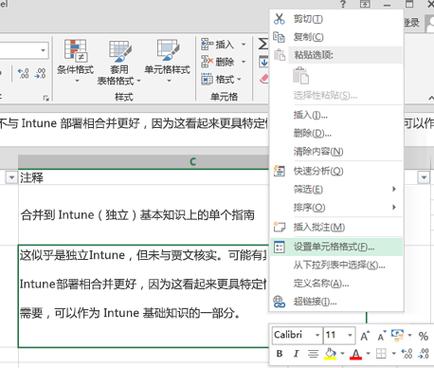Click the Fill down icon in ribbon
Screen dimensions: 434x368
point(263,62)
